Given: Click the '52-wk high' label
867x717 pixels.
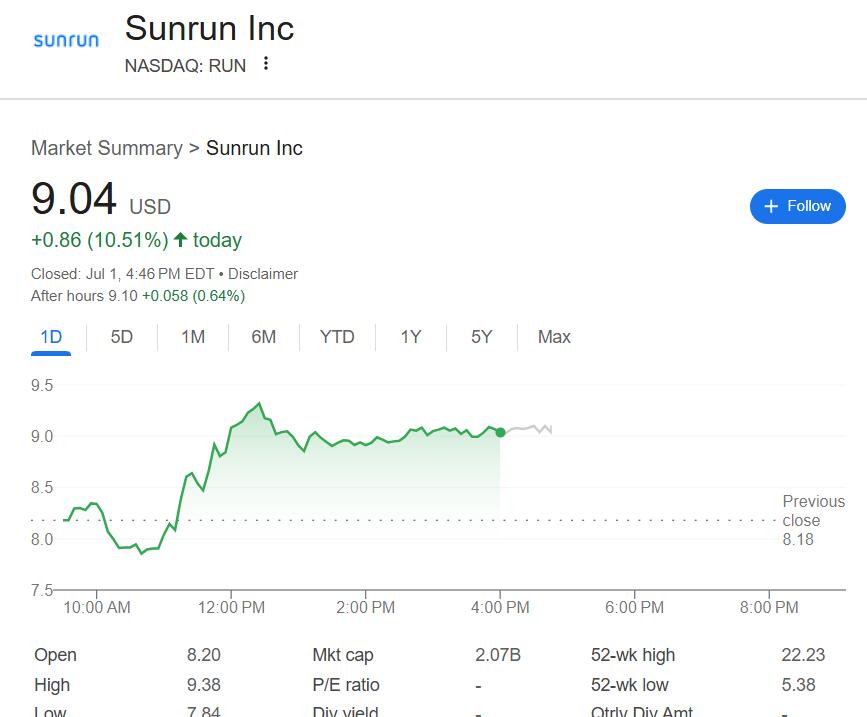Looking at the screenshot, I should point(633,655).
